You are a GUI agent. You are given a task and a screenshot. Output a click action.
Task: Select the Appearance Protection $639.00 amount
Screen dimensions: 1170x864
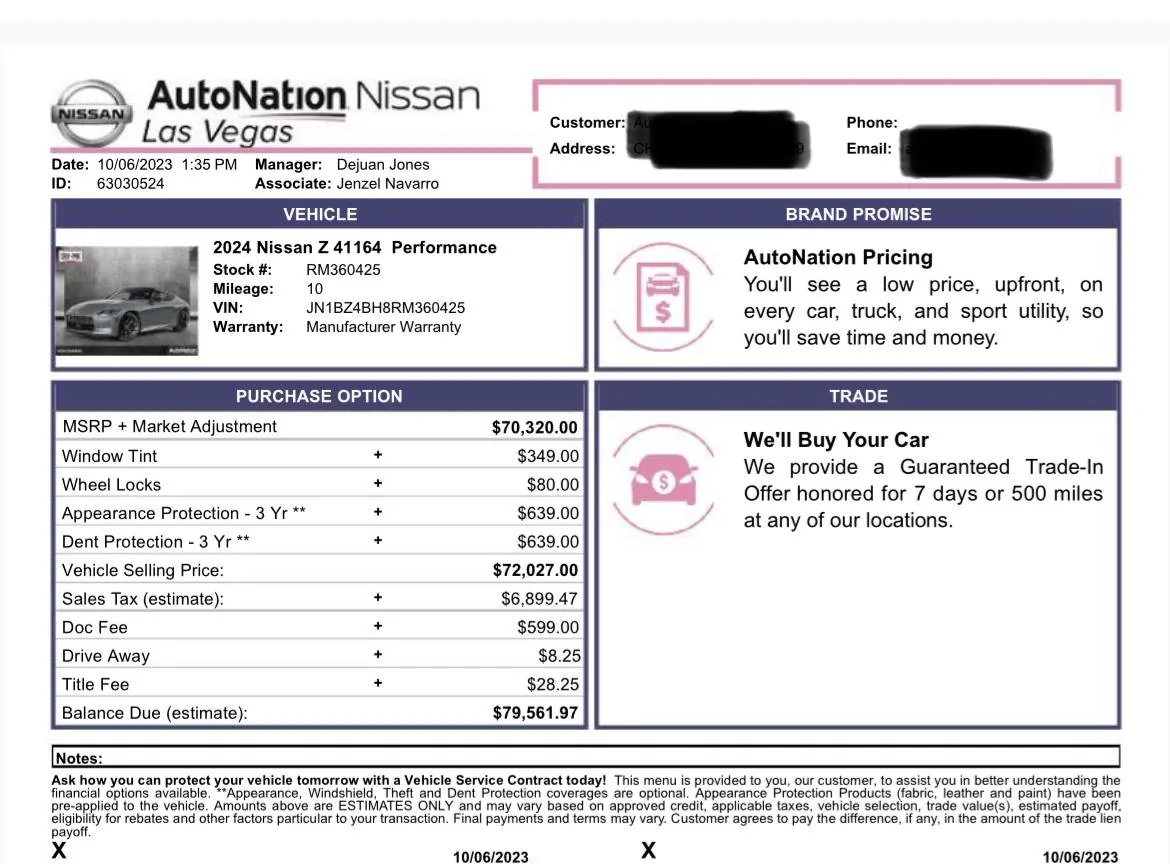[x=548, y=513]
